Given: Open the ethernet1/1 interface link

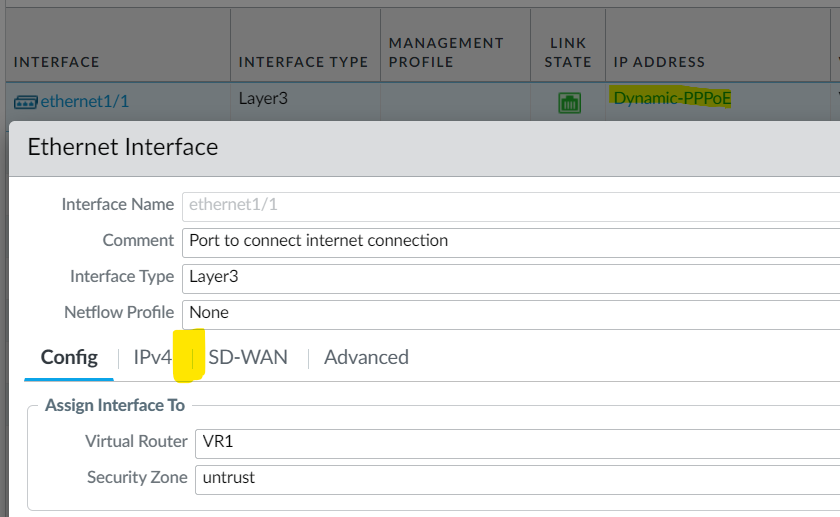Looking at the screenshot, I should click(84, 101).
